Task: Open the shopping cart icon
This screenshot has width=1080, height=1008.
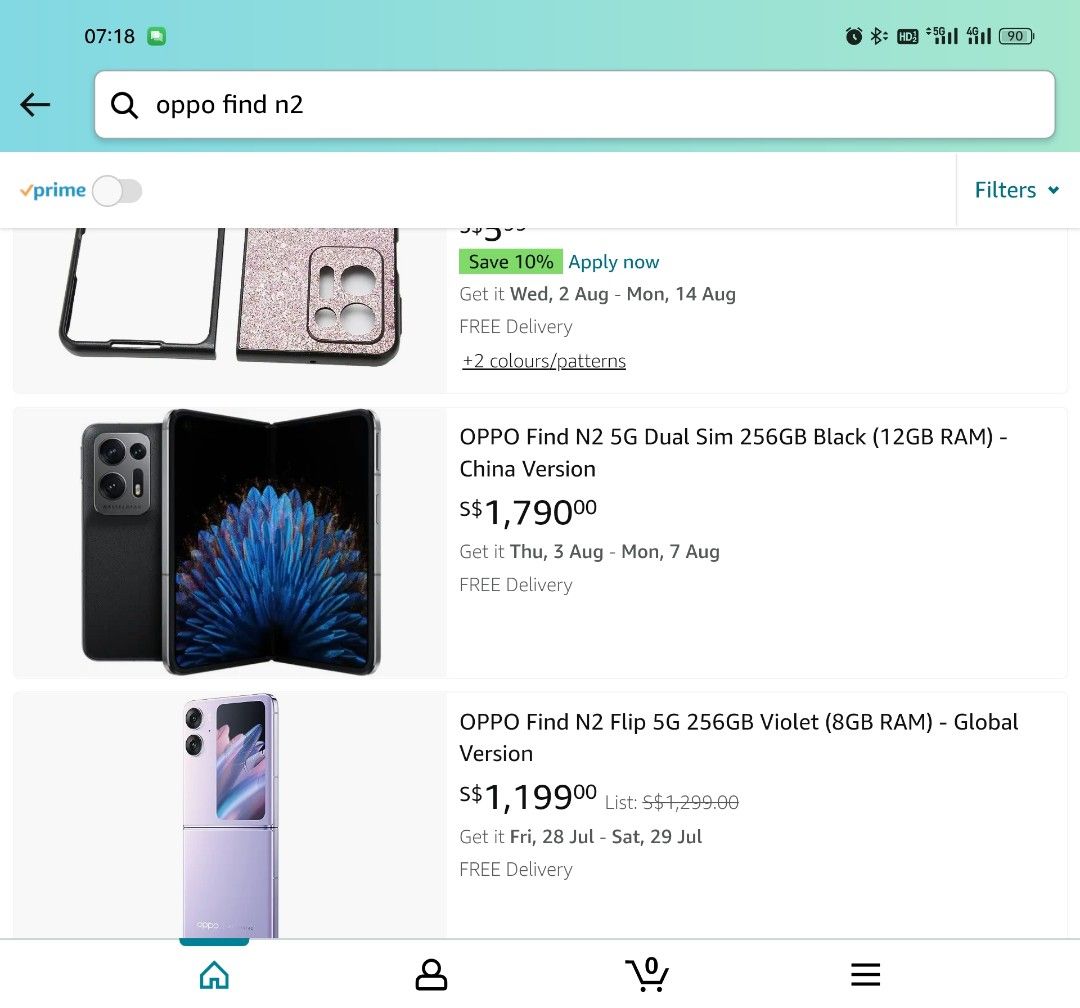Action: tap(647, 973)
